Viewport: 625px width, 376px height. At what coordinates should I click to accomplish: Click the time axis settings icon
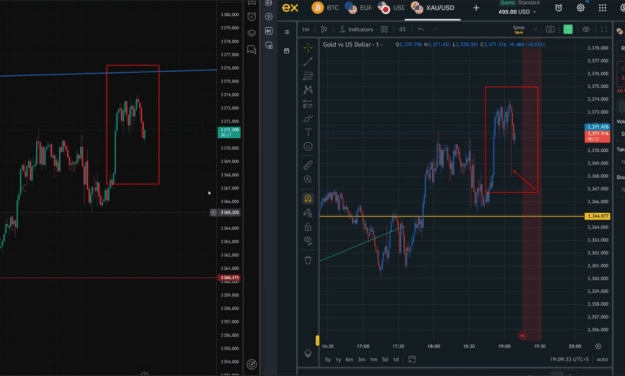click(598, 346)
